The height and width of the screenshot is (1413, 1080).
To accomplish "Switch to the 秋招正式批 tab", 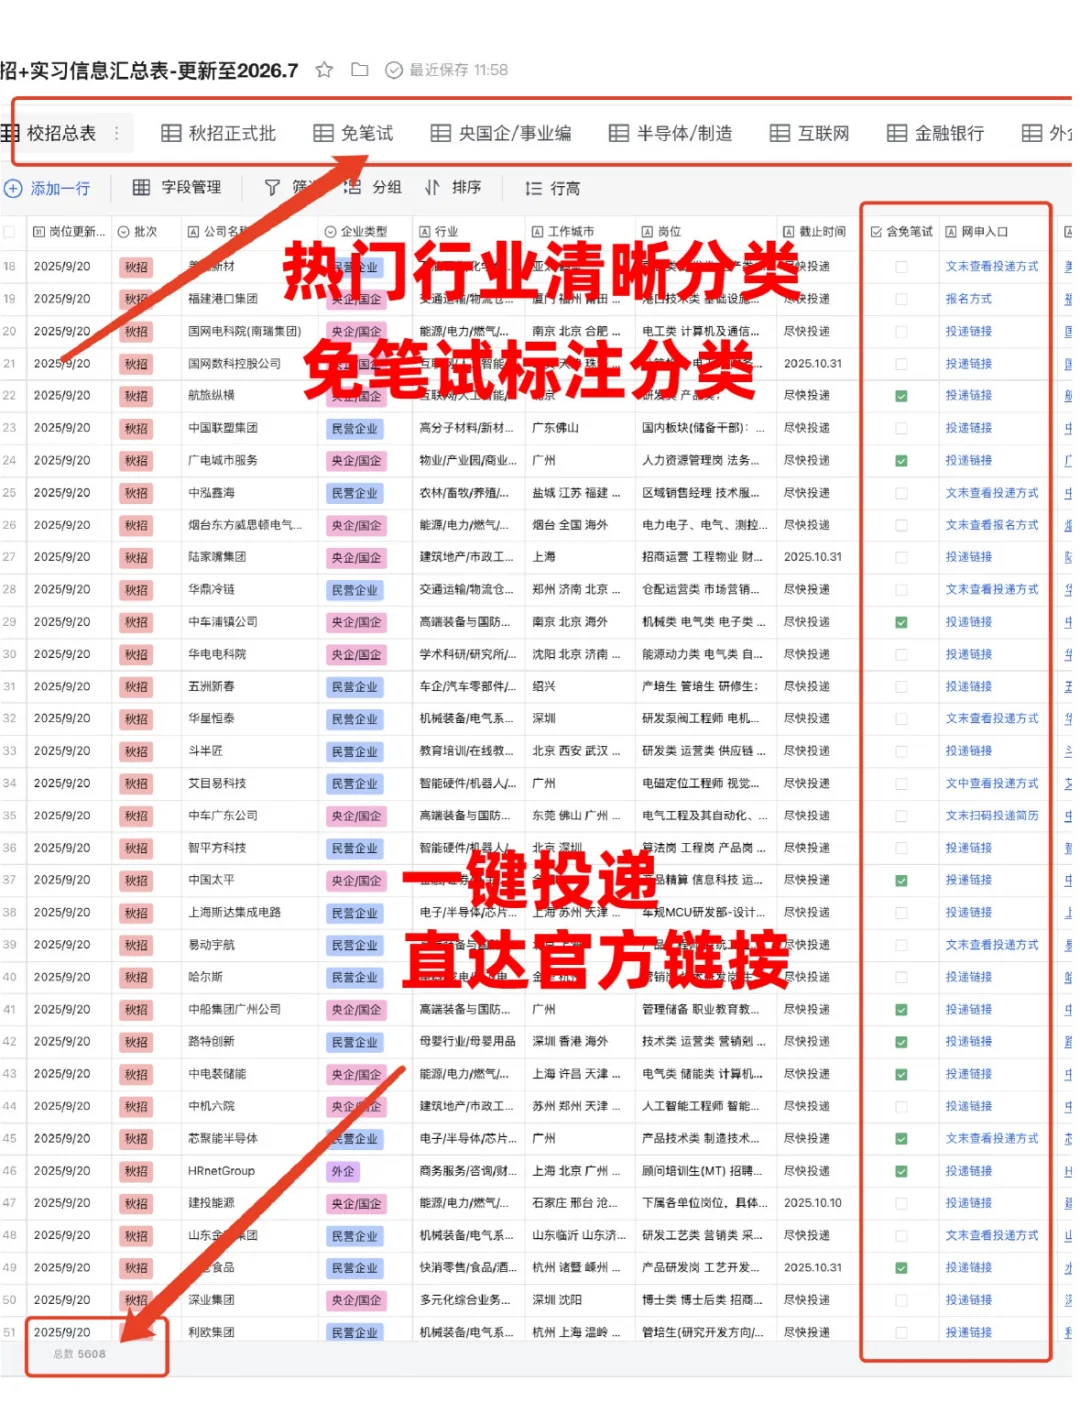I will (219, 133).
